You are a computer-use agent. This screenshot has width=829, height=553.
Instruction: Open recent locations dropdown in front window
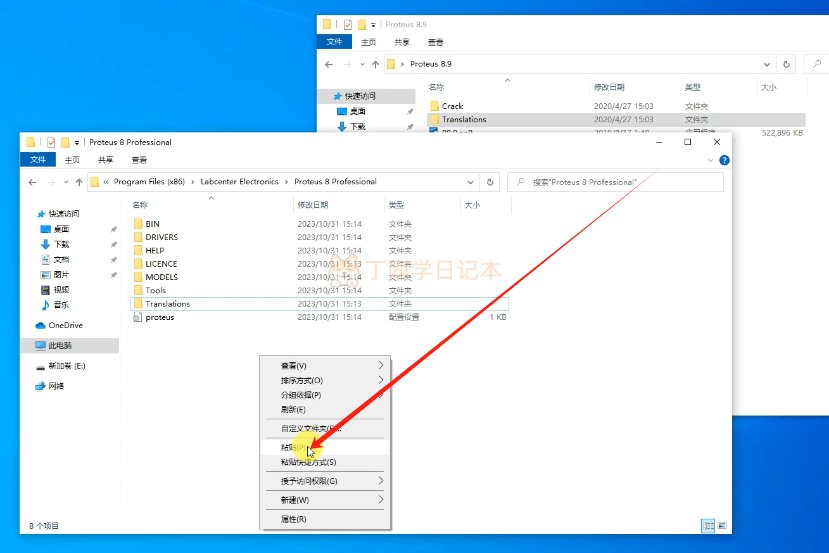(x=66, y=182)
